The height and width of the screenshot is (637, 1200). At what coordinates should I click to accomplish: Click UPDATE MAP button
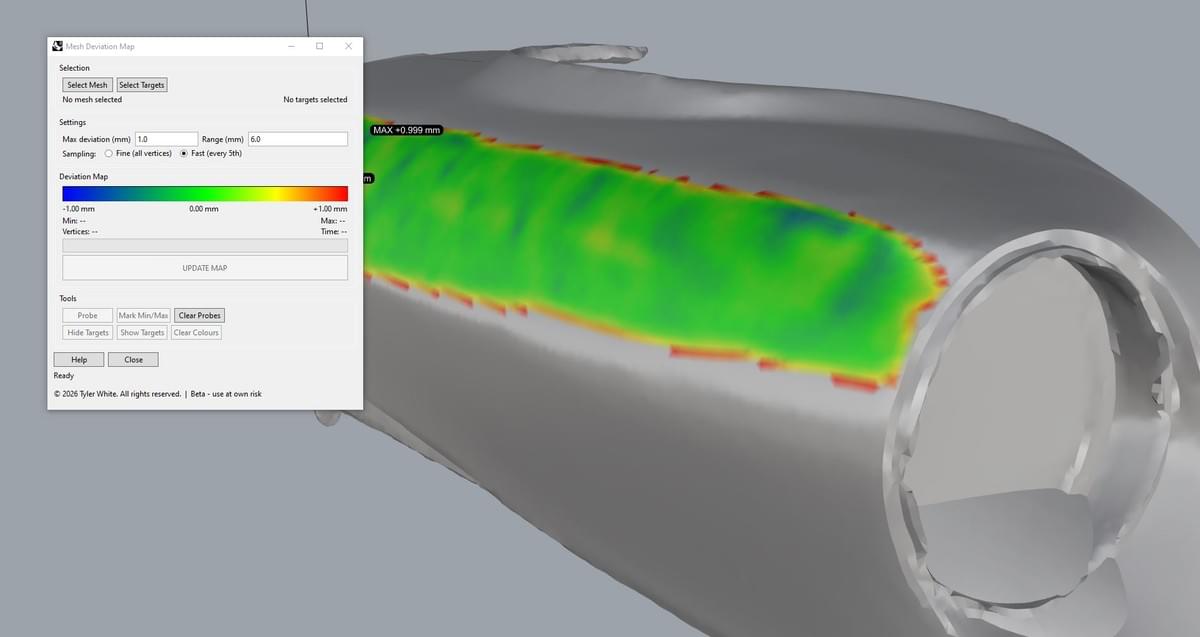point(205,268)
